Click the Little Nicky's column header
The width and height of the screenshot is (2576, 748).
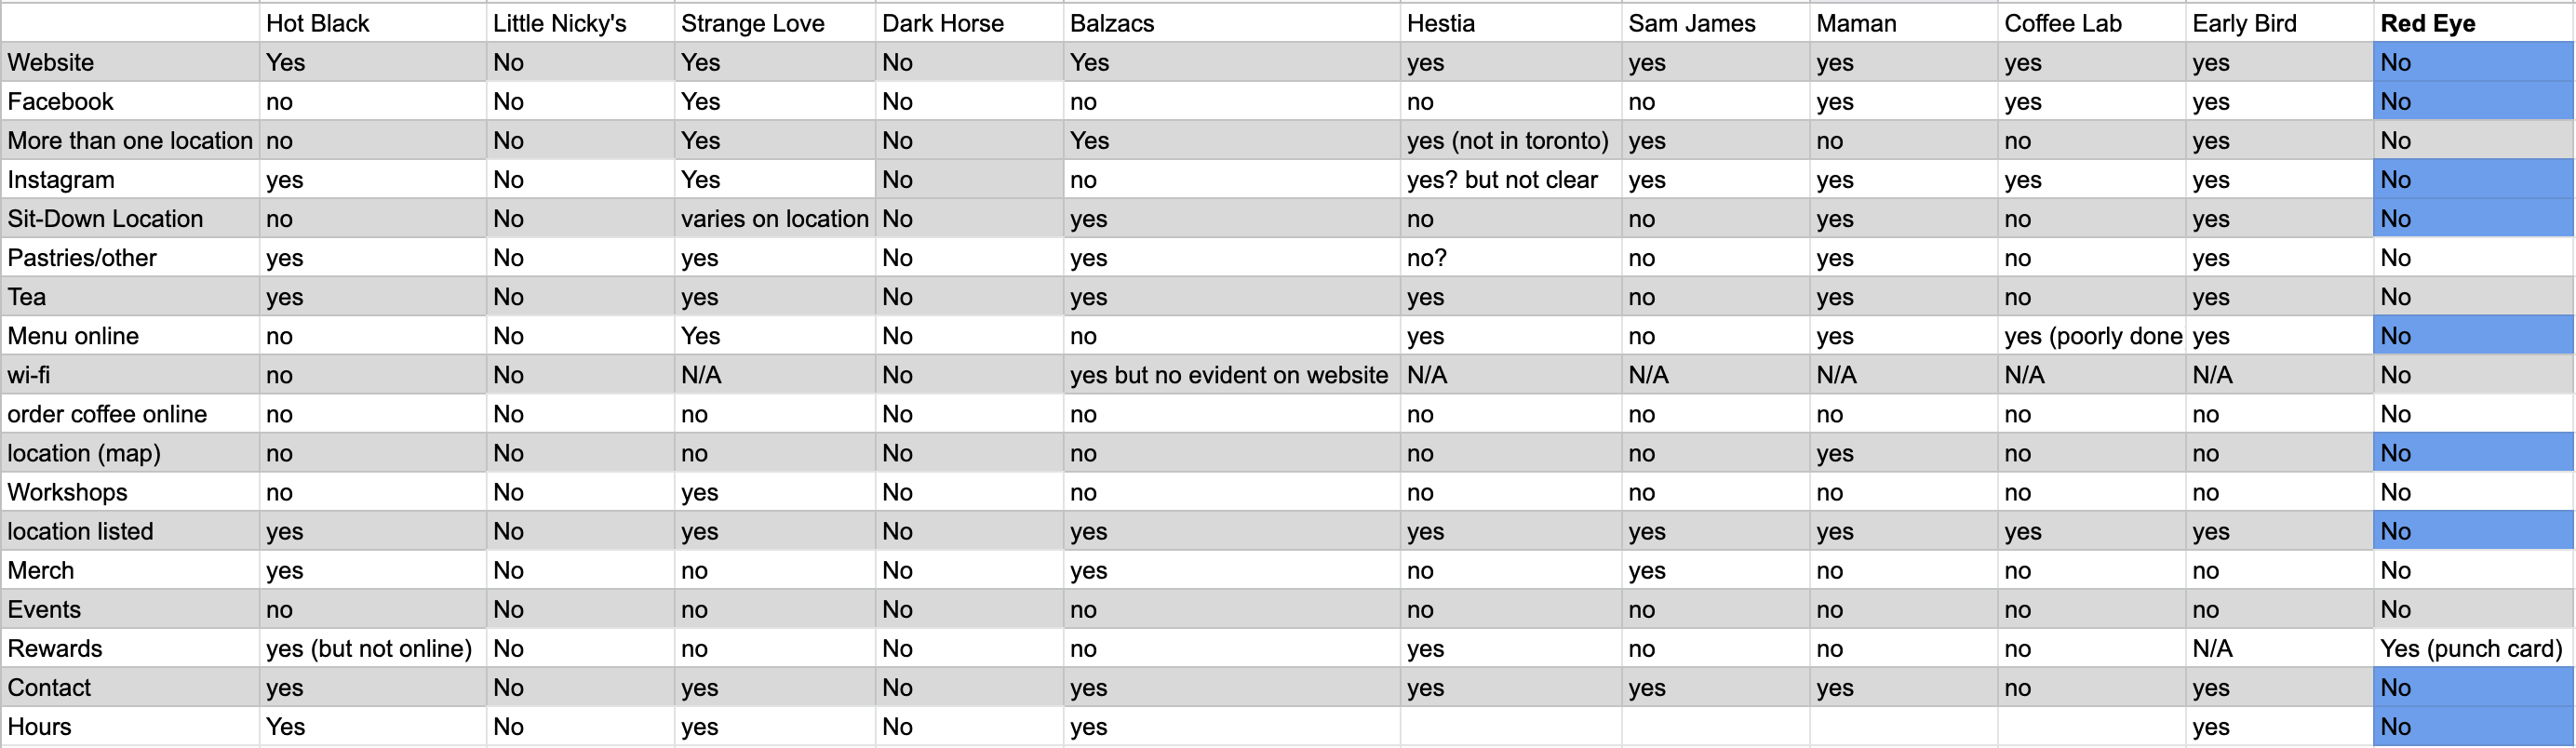581,23
